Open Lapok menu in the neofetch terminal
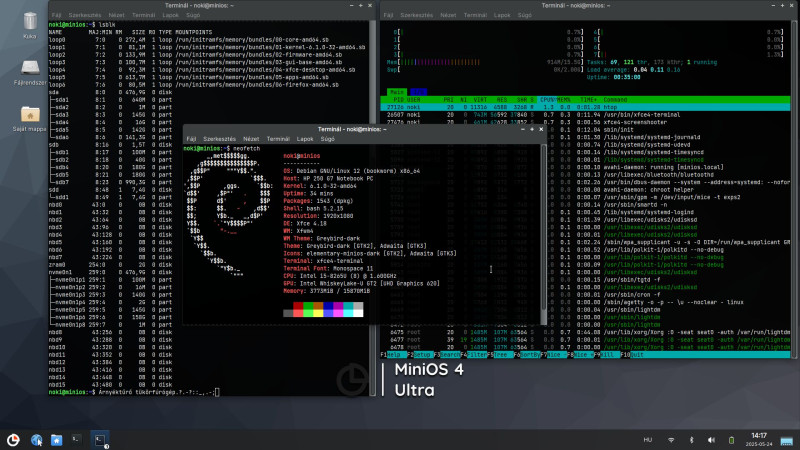The height and width of the screenshot is (450, 800). (x=305, y=139)
